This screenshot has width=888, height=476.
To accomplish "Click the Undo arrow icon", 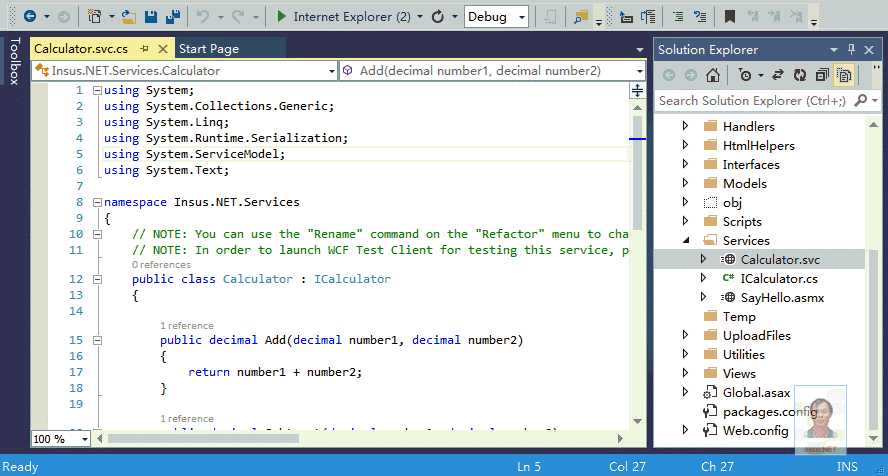I will (203, 17).
